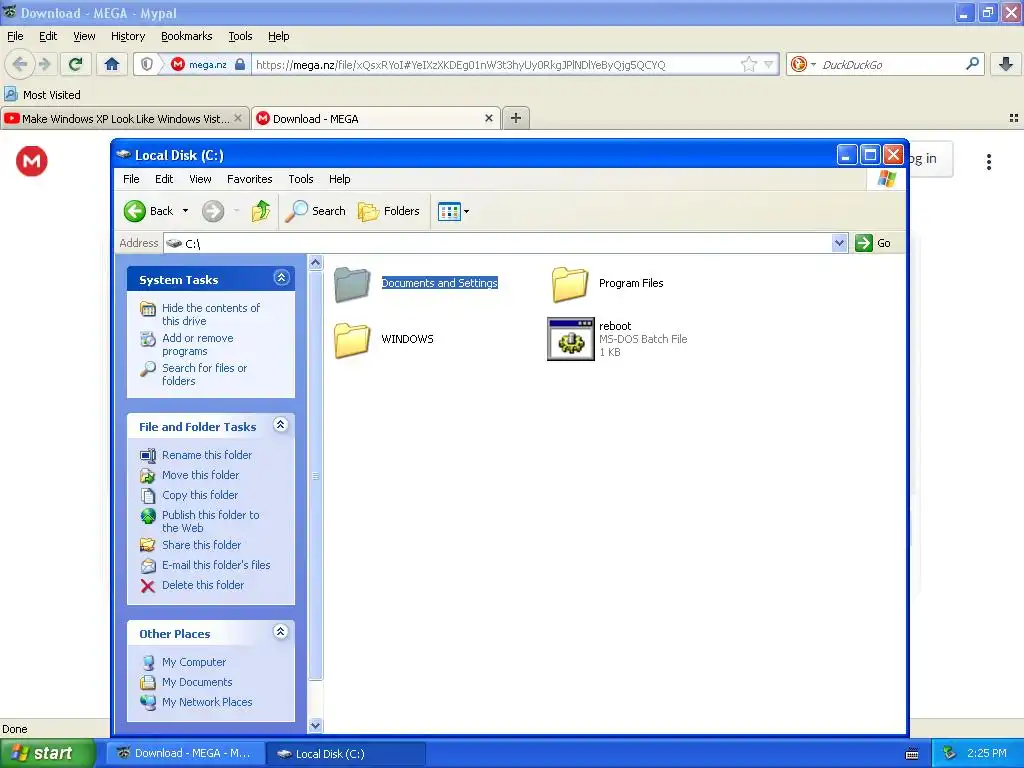Click Delete this folder red X

pyautogui.click(x=148, y=586)
